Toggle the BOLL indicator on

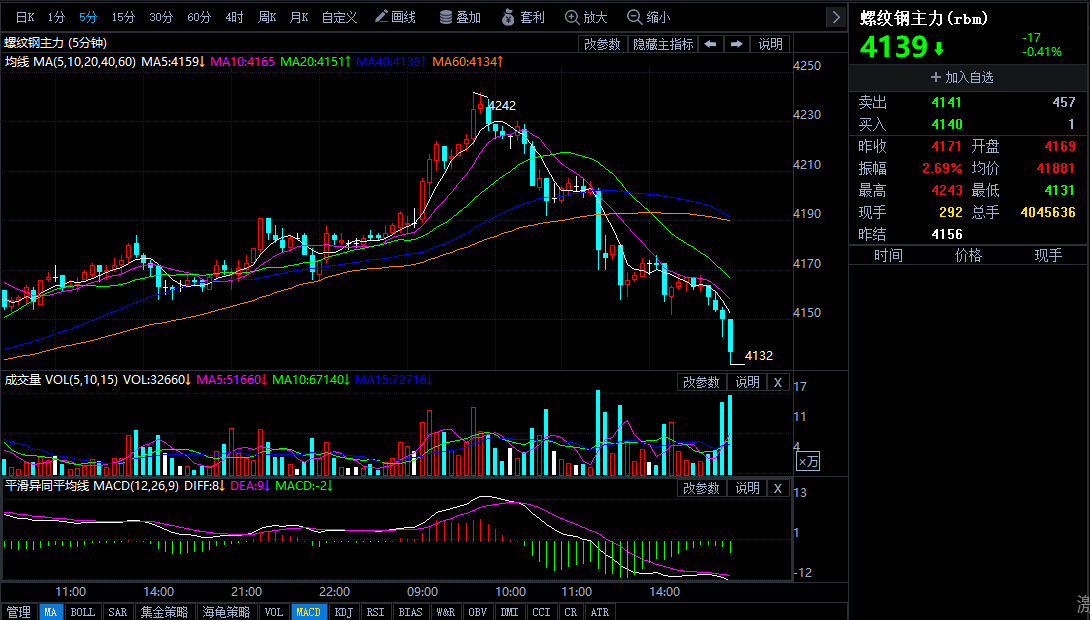pos(82,612)
